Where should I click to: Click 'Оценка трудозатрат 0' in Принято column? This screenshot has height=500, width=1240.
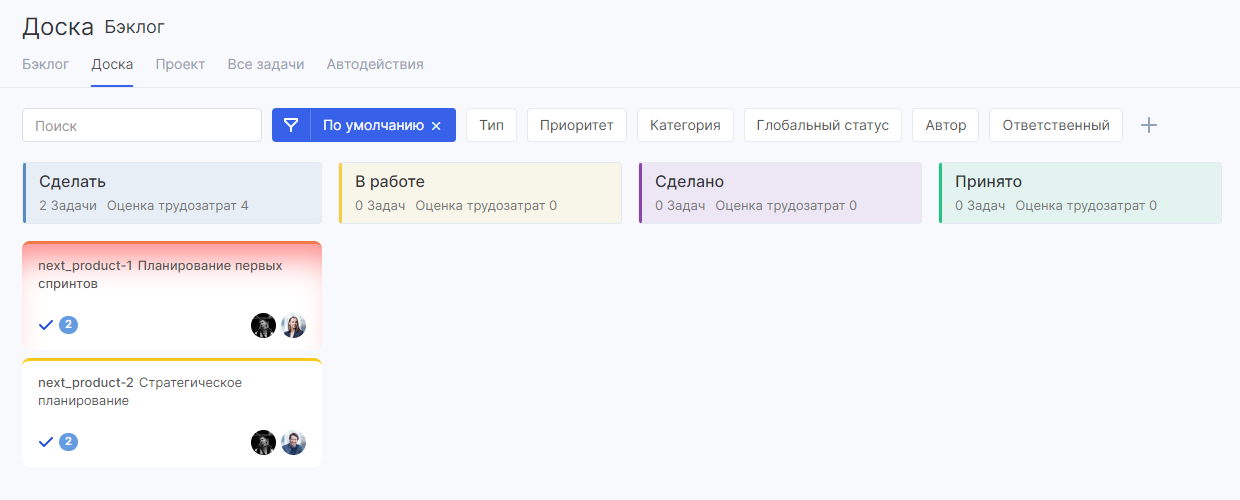1086,206
